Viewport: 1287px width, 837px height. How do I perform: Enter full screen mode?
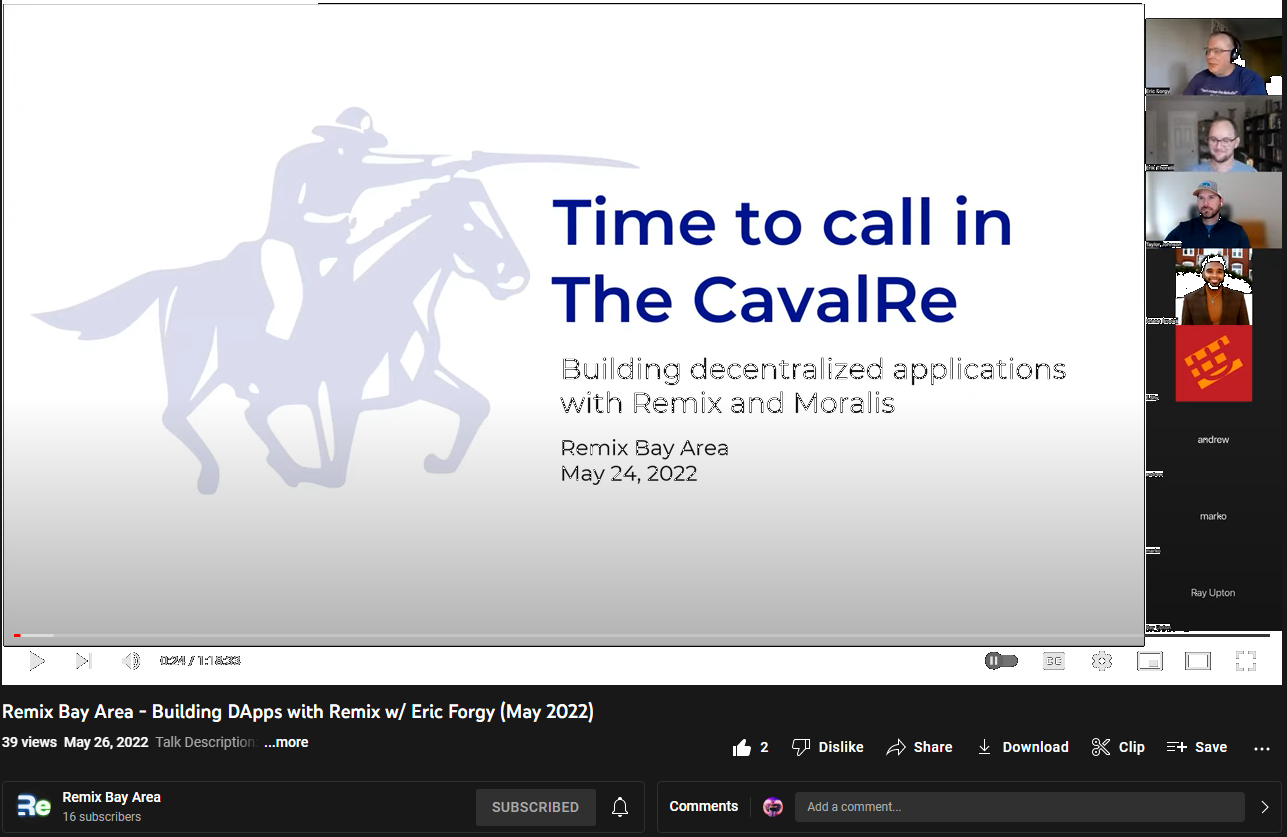pyautogui.click(x=1245, y=661)
